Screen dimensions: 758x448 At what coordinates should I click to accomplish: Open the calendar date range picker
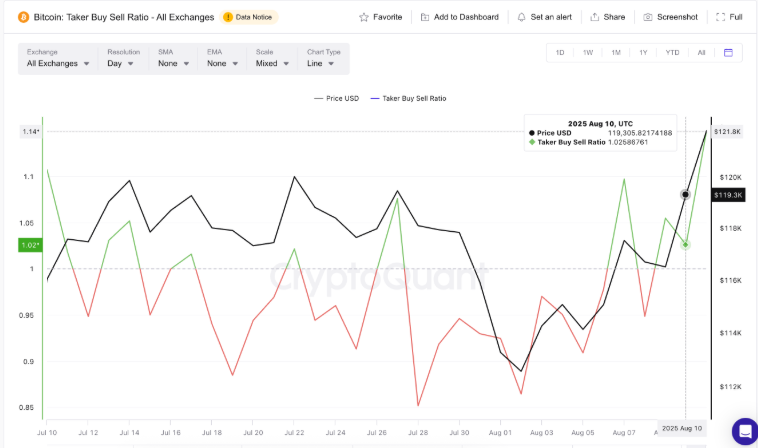(x=728, y=52)
